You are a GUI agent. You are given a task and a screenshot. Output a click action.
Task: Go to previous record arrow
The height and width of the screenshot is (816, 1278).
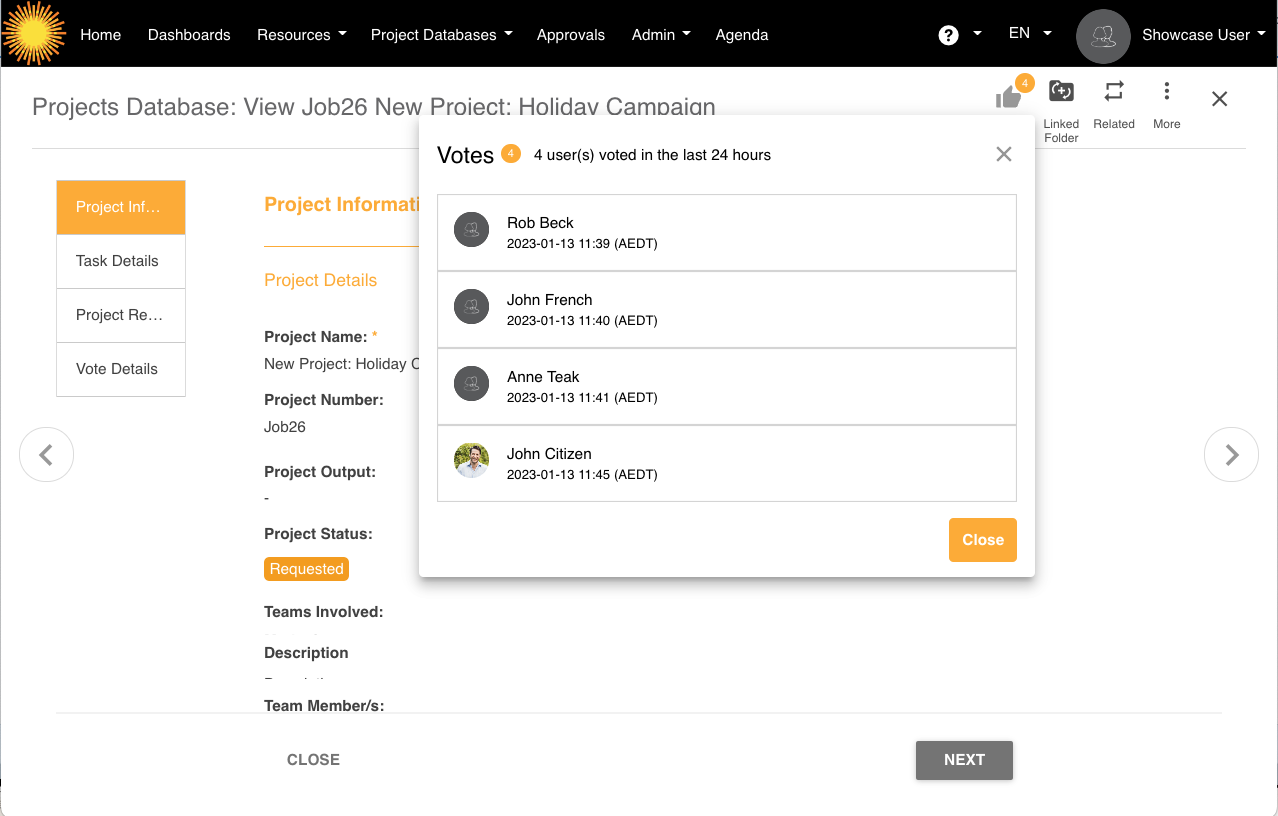(x=46, y=455)
